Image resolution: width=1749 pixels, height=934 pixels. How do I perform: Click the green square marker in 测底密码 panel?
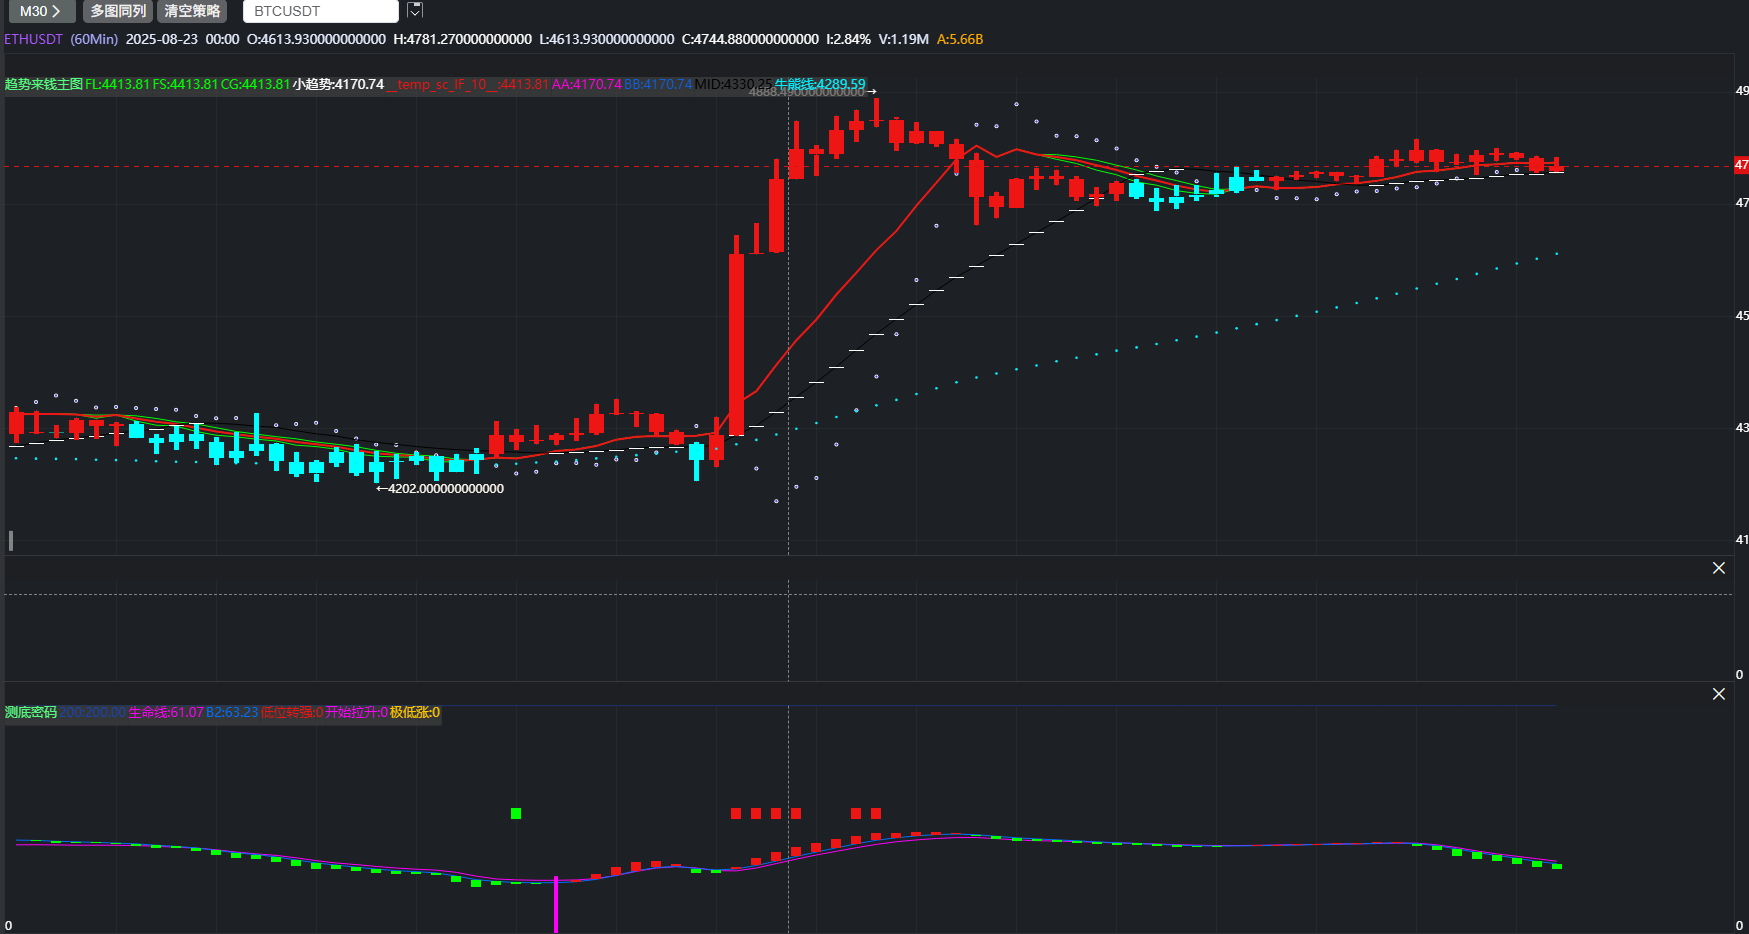(516, 813)
